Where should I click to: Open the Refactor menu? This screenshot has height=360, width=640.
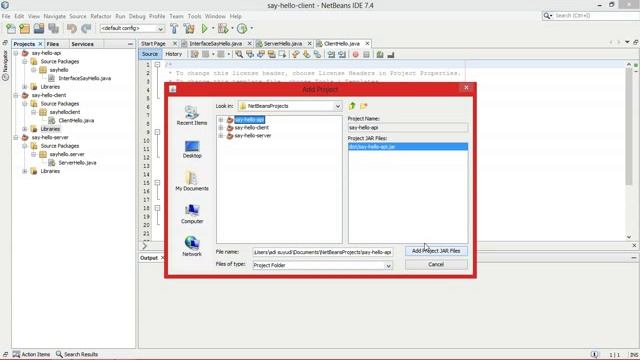click(x=100, y=16)
